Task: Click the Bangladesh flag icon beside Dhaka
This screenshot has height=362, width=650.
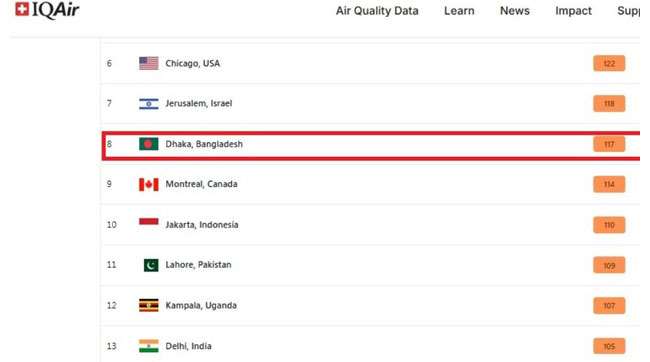Action: (x=148, y=144)
